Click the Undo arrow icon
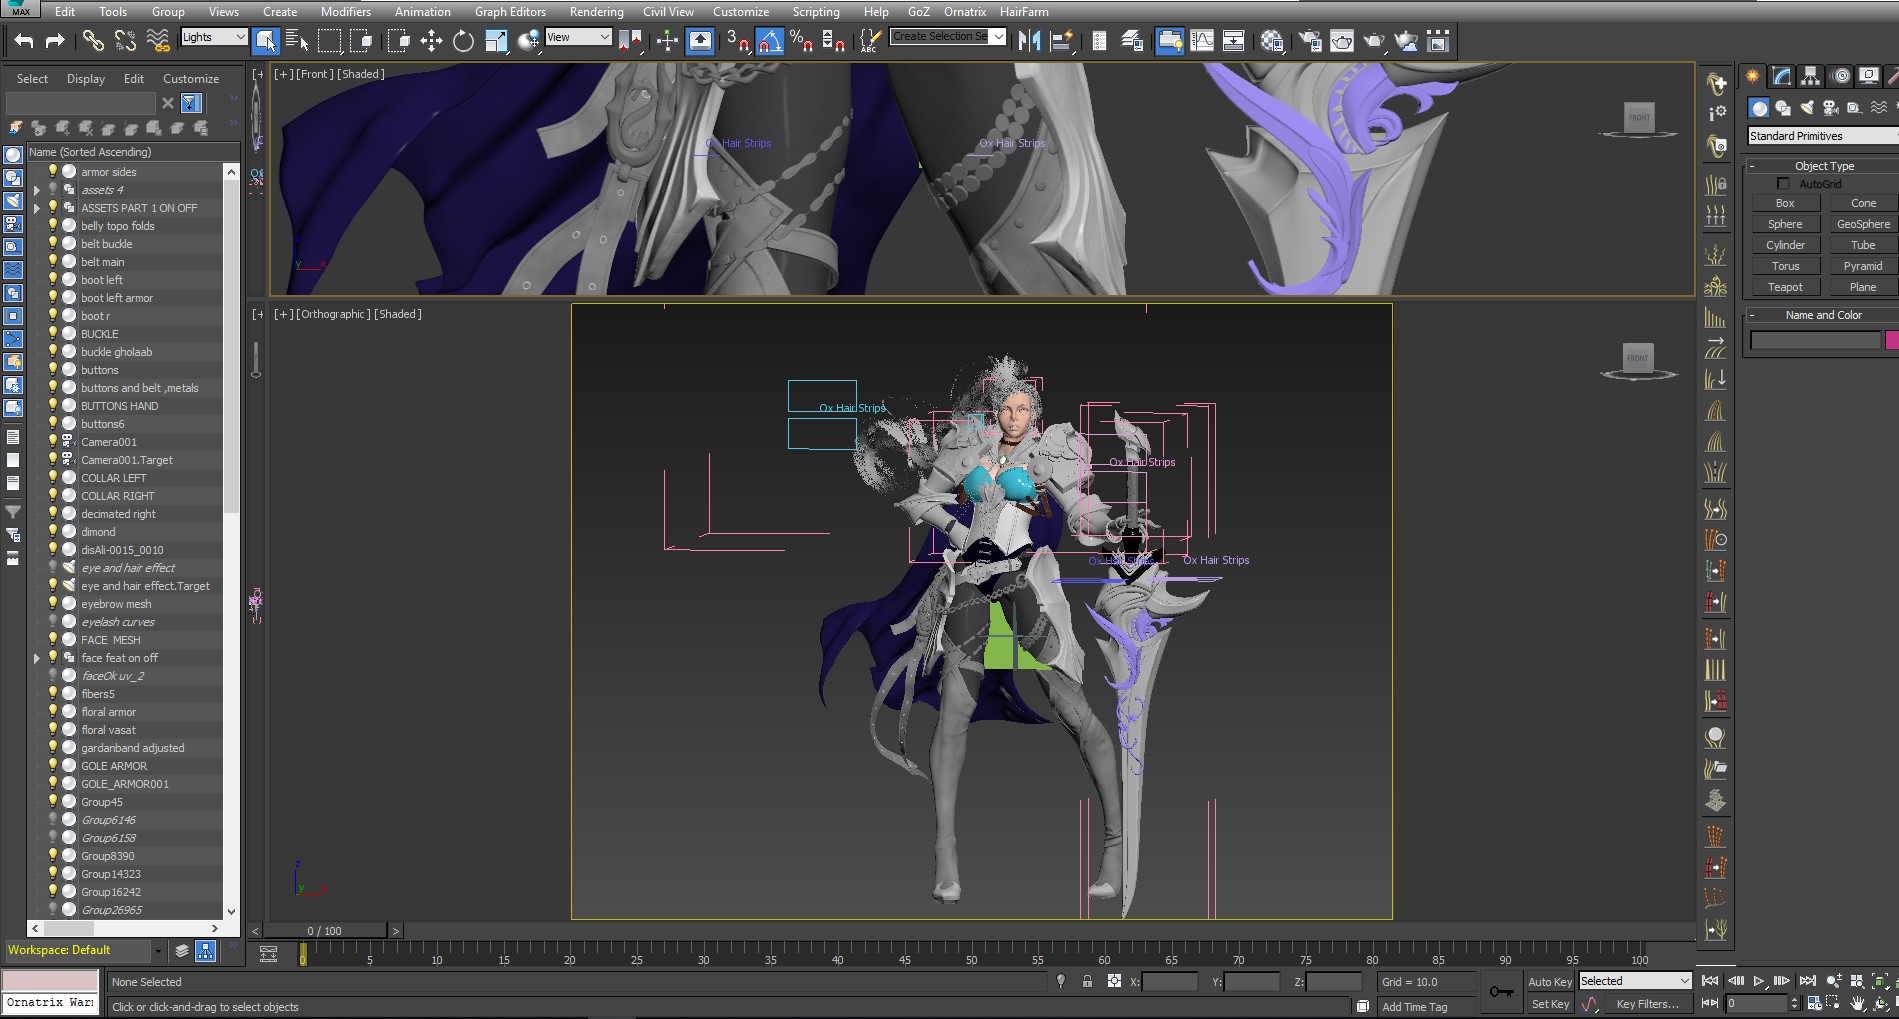Image resolution: width=1899 pixels, height=1019 pixels. tap(24, 41)
